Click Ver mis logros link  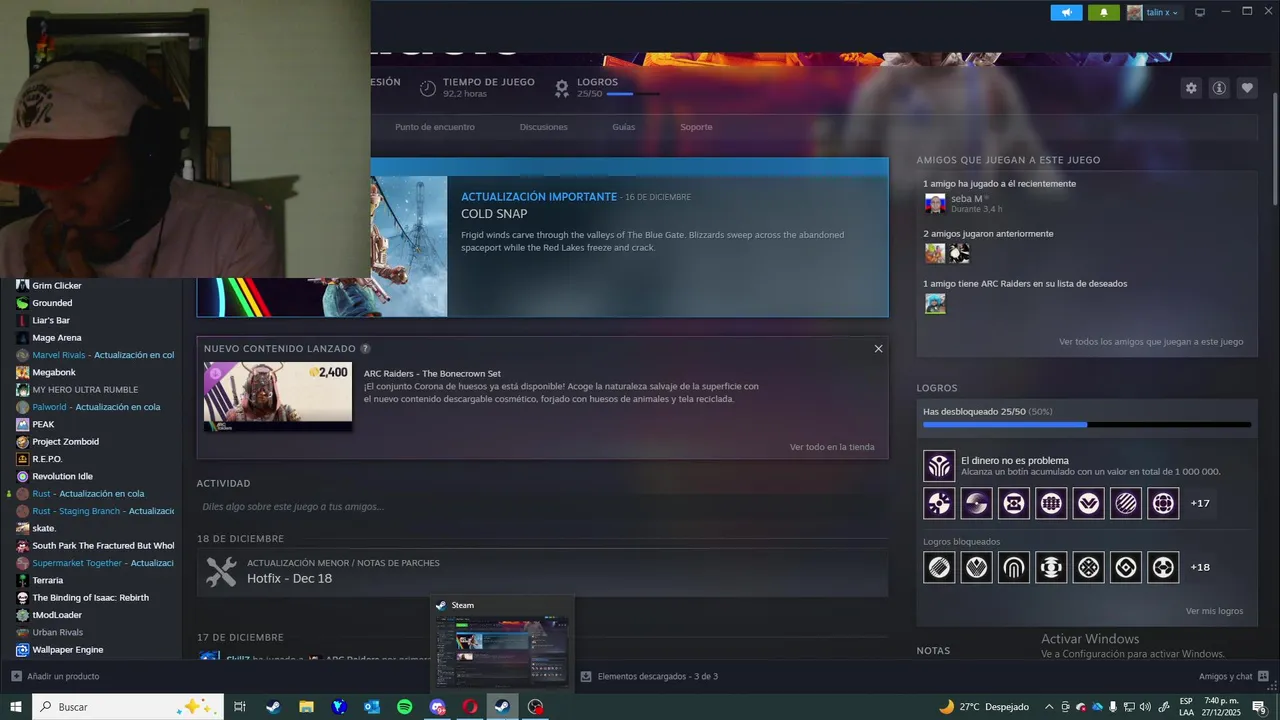[x=1214, y=611]
